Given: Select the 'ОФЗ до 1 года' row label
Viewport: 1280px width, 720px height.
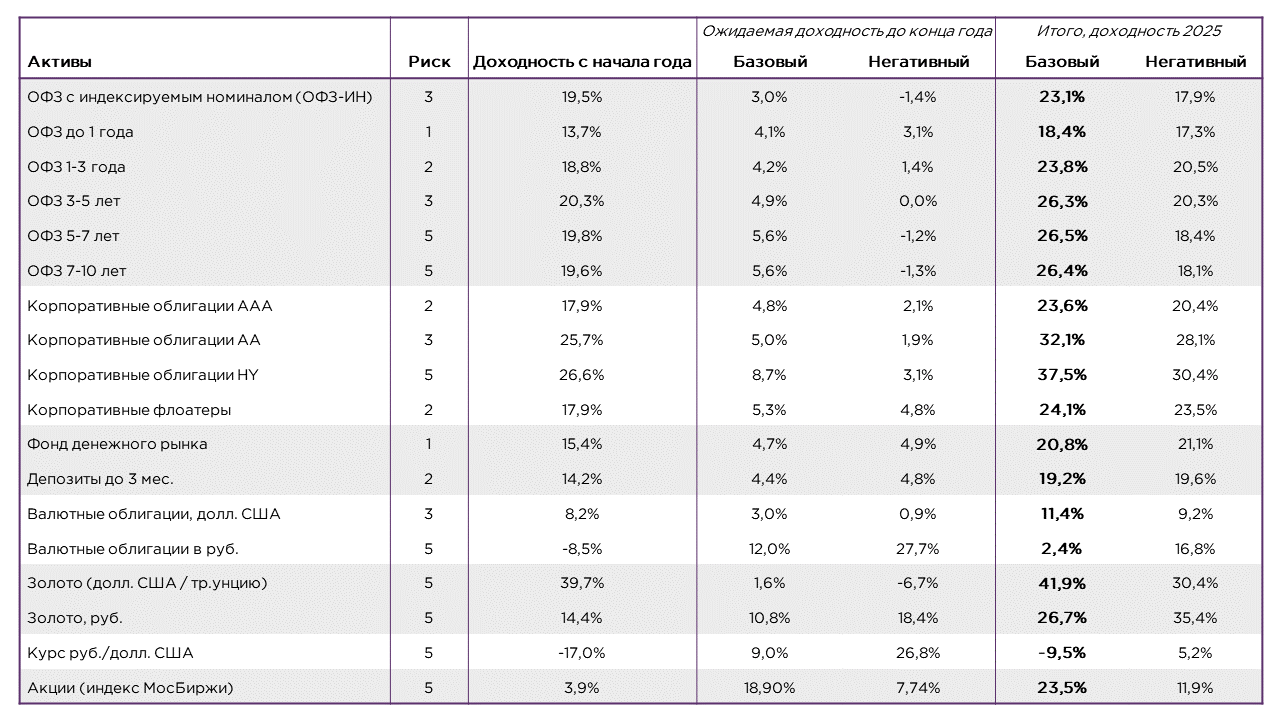Looking at the screenshot, I should (x=81, y=132).
